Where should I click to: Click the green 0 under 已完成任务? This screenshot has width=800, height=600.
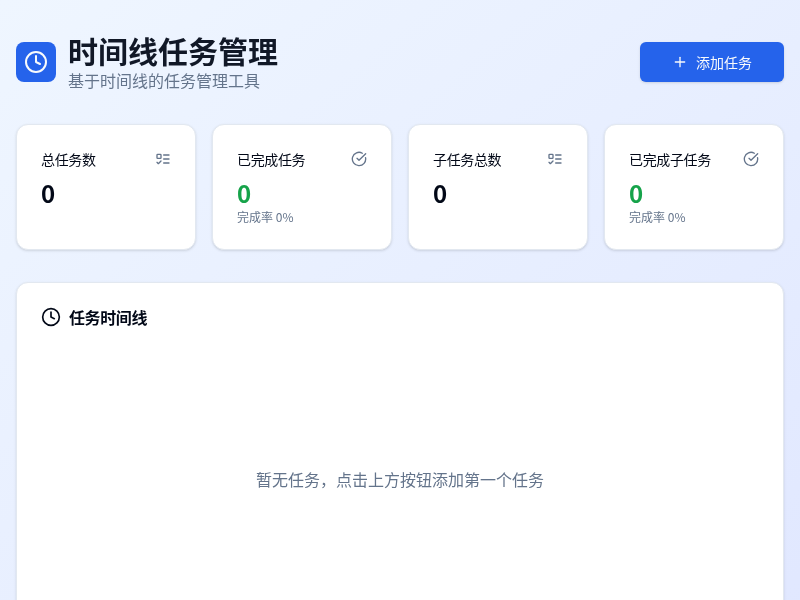(x=244, y=194)
